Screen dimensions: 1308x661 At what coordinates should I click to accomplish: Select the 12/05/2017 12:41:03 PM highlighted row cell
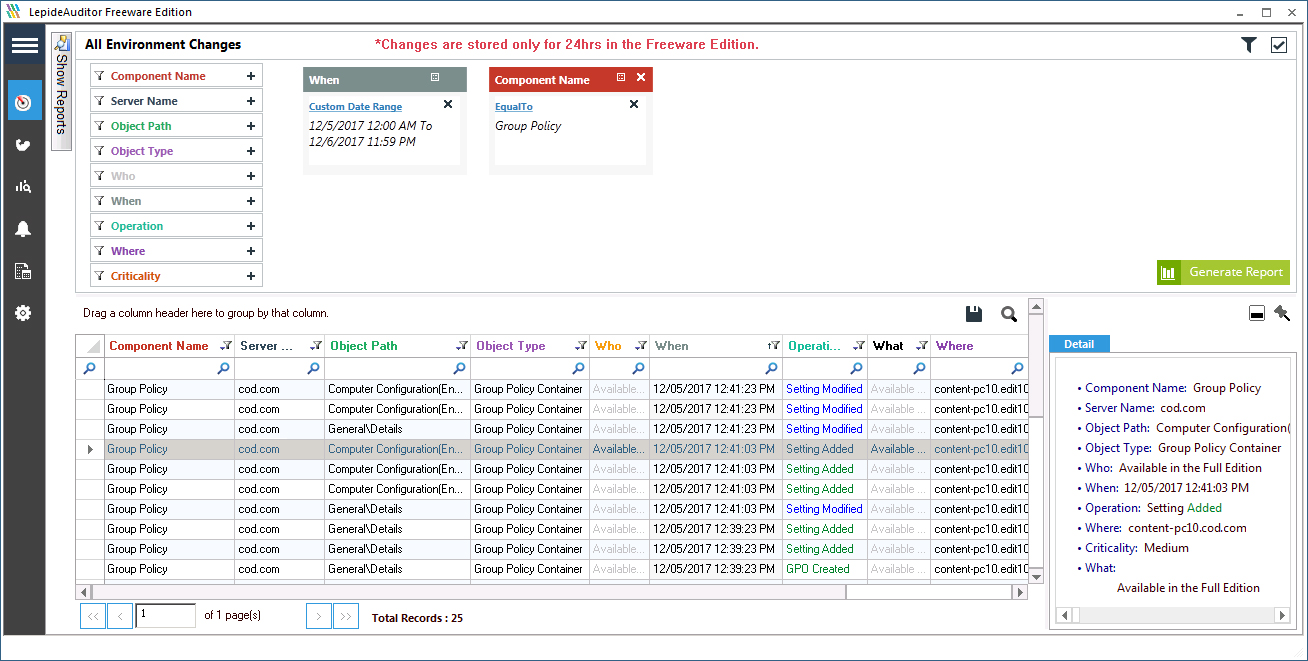716,449
